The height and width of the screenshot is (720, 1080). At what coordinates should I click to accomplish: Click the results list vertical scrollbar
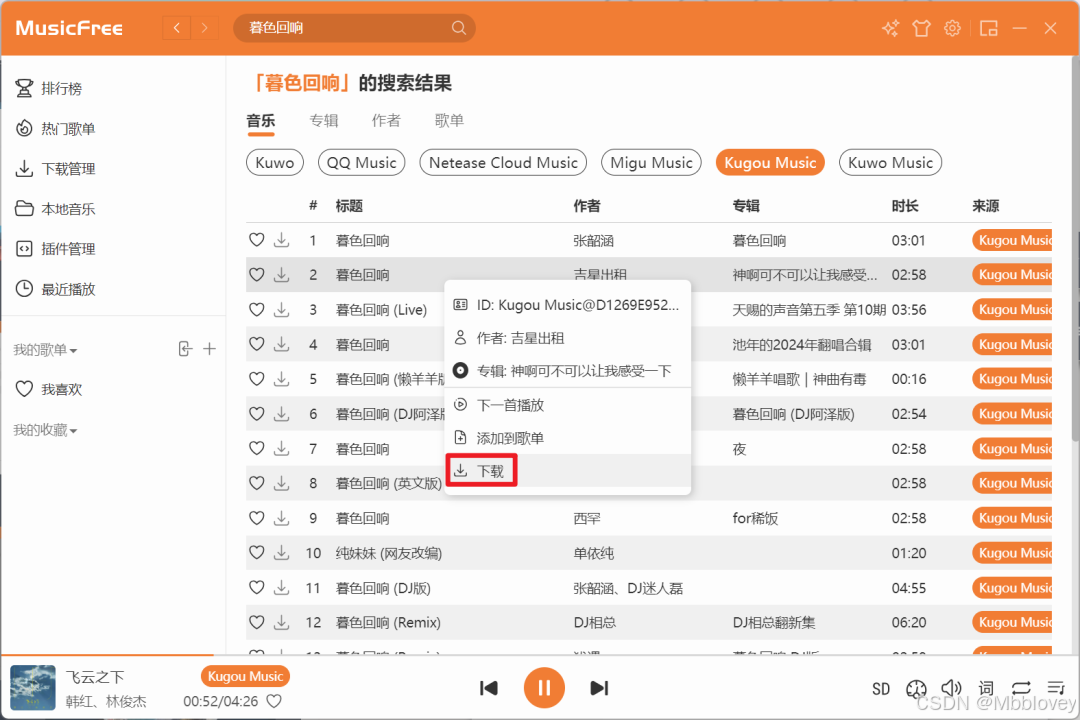1075,248
